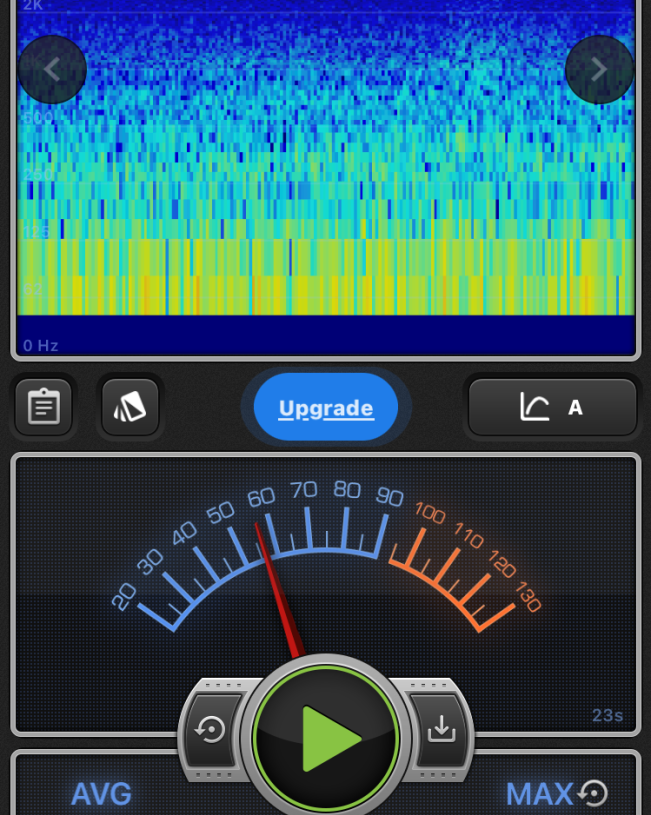651x815 pixels.
Task: Tap the MAX label
Action: click(x=539, y=794)
